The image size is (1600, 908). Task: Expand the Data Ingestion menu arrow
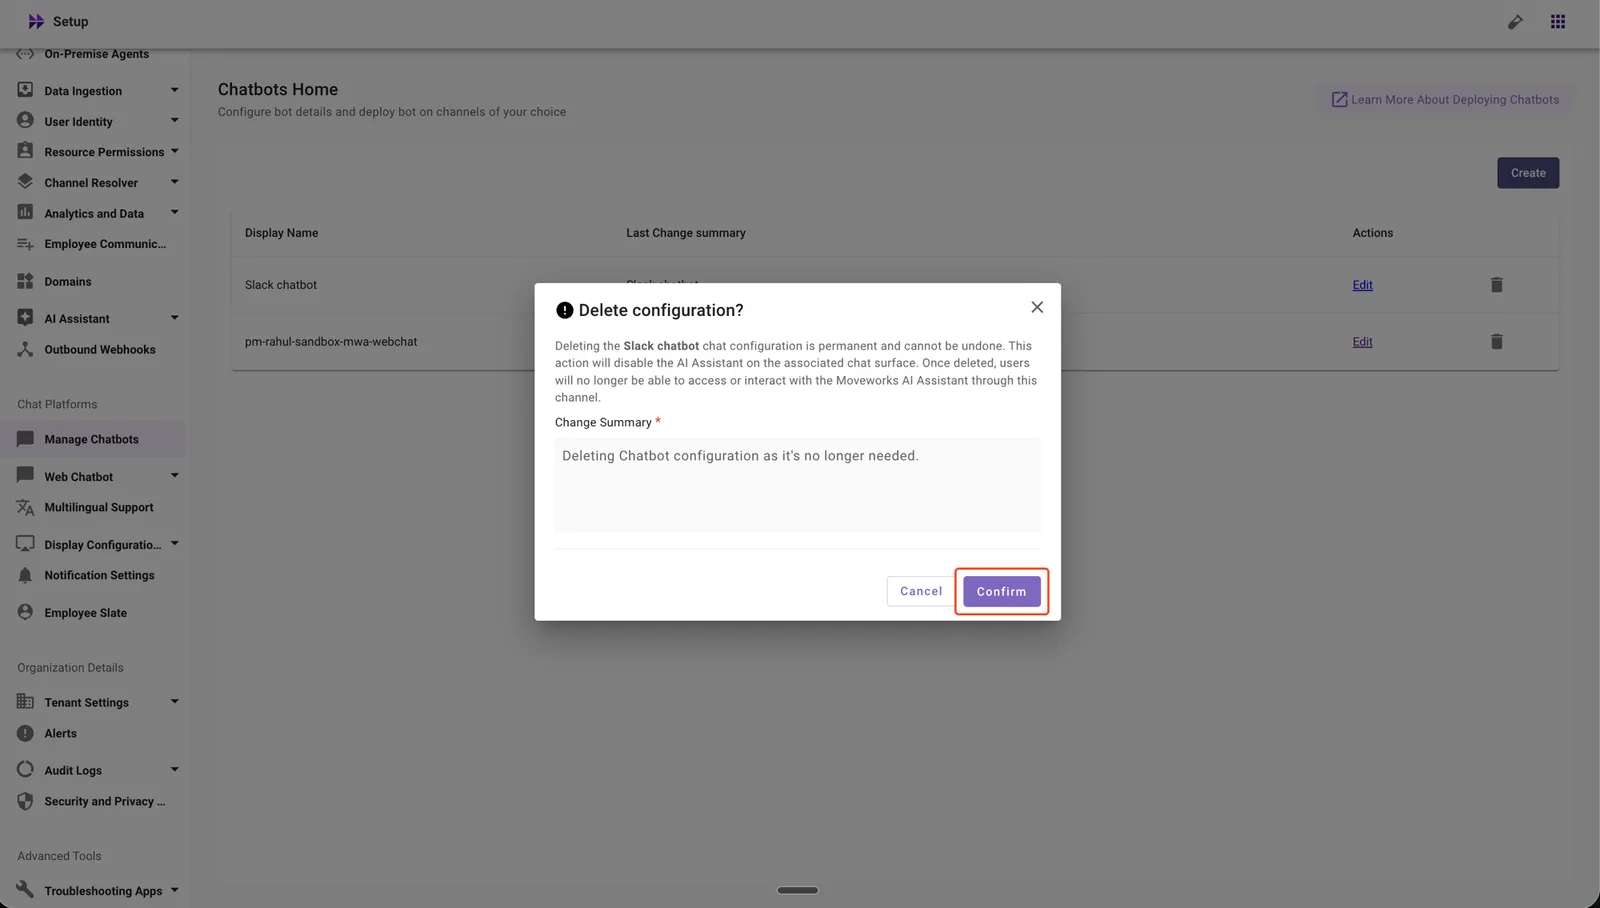pos(174,90)
